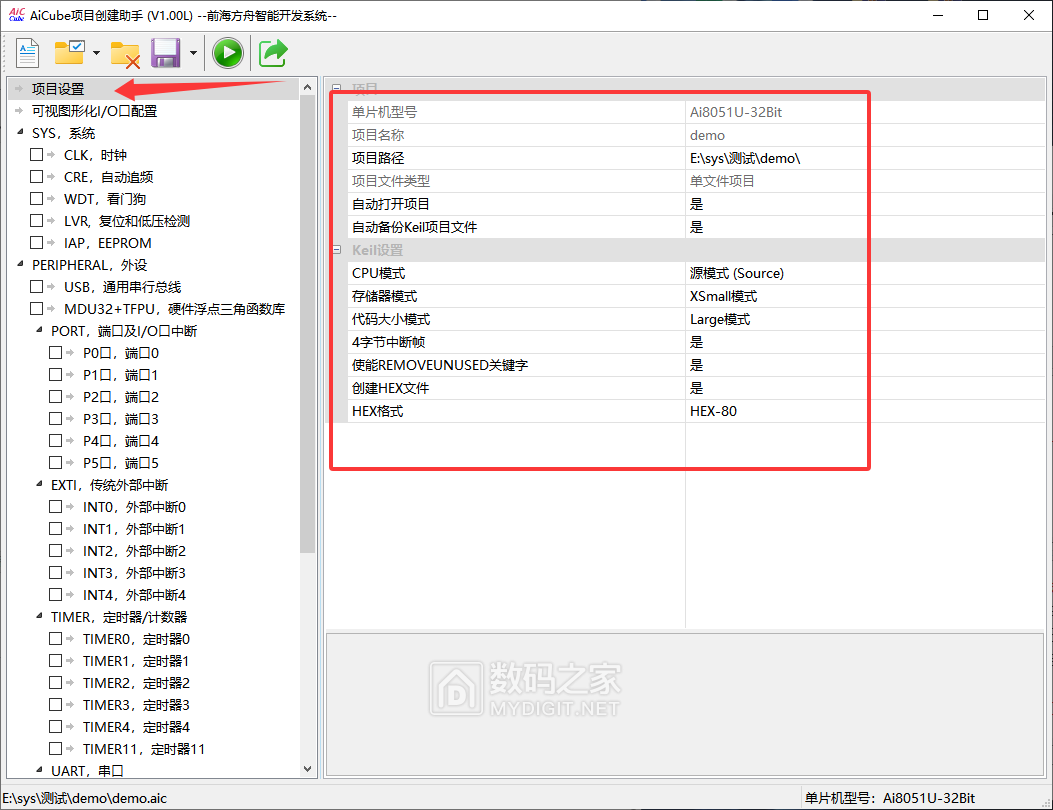The width and height of the screenshot is (1053, 810).
Task: Open the dropdown arrow beside save icon
Action: coord(192,53)
